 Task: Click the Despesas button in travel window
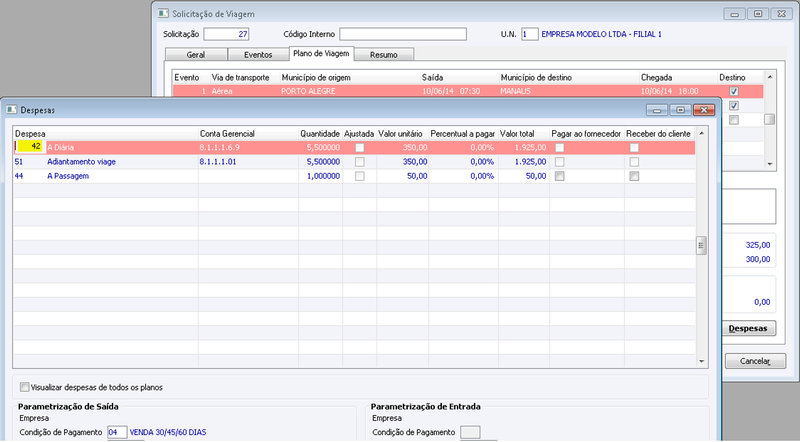[748, 328]
